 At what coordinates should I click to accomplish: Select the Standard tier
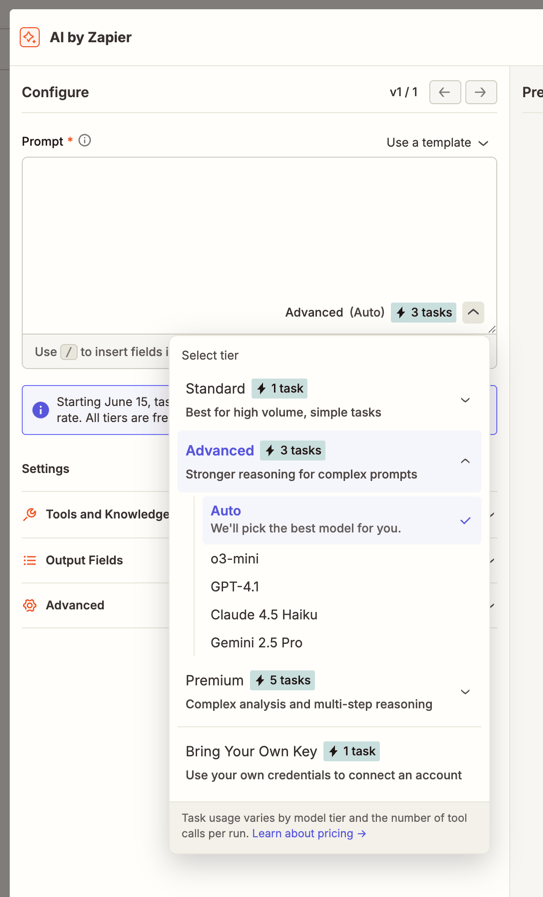tap(329, 399)
